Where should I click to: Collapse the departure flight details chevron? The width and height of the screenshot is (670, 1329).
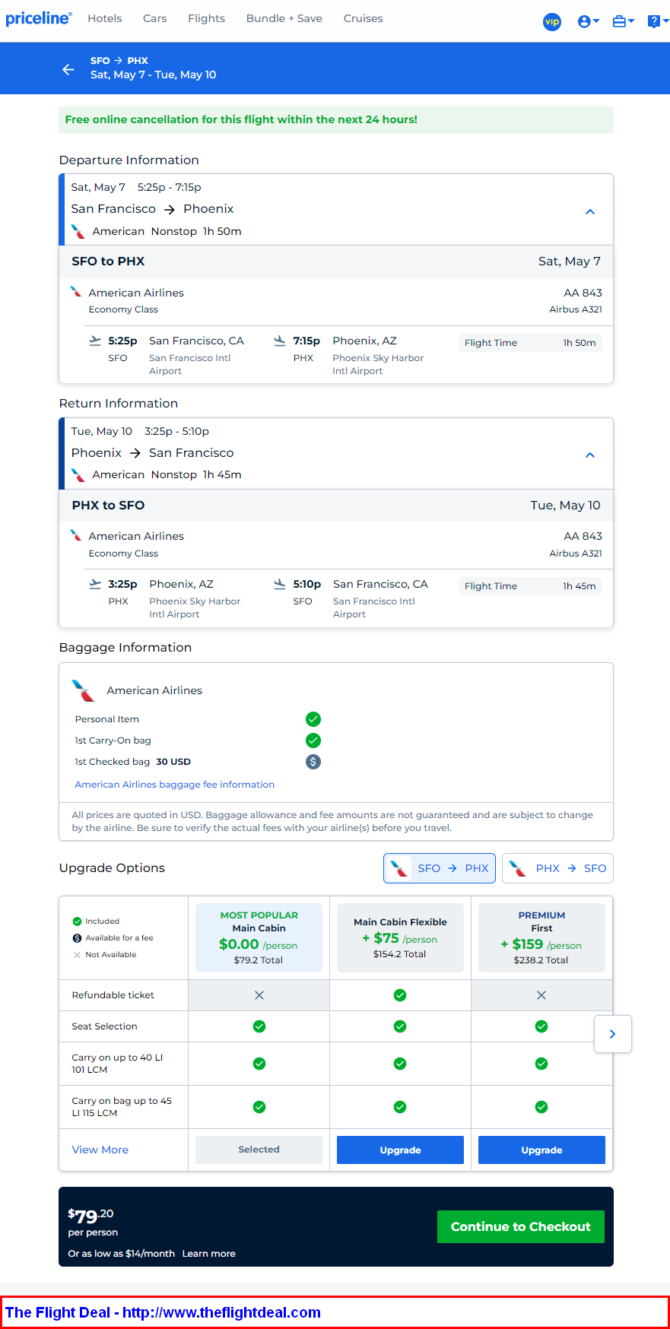(x=590, y=212)
